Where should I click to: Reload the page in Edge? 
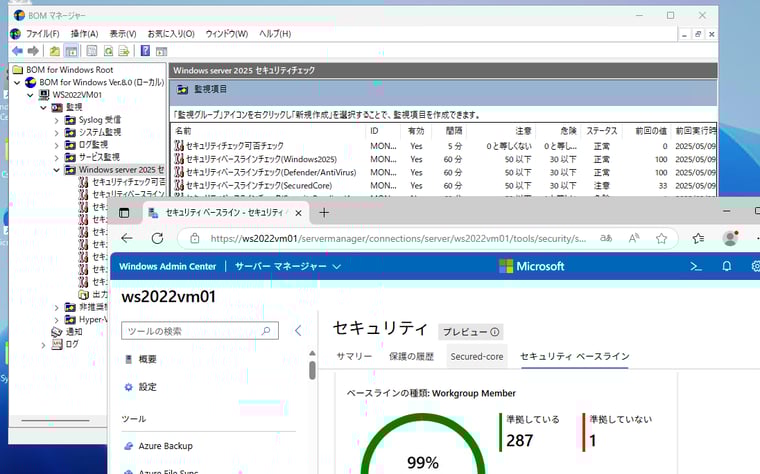tap(157, 238)
